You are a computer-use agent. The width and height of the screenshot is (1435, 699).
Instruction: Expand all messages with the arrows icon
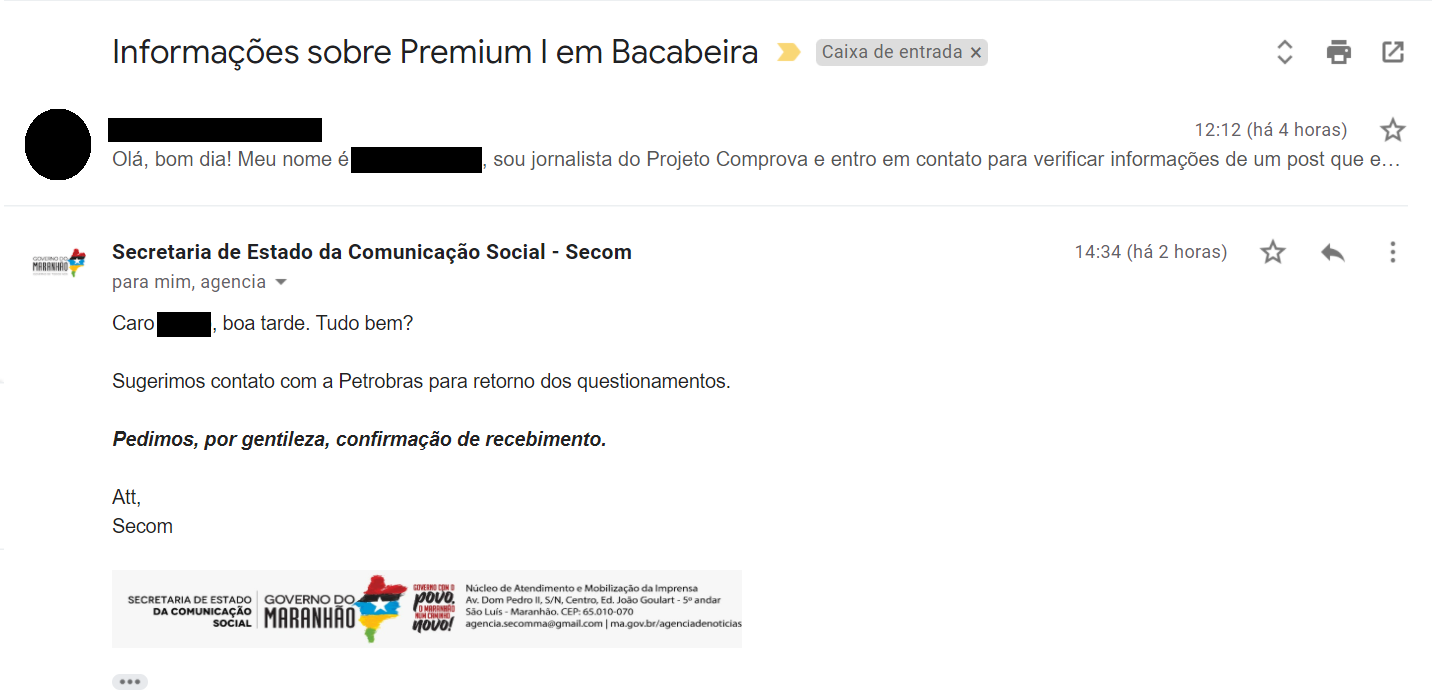1285,52
